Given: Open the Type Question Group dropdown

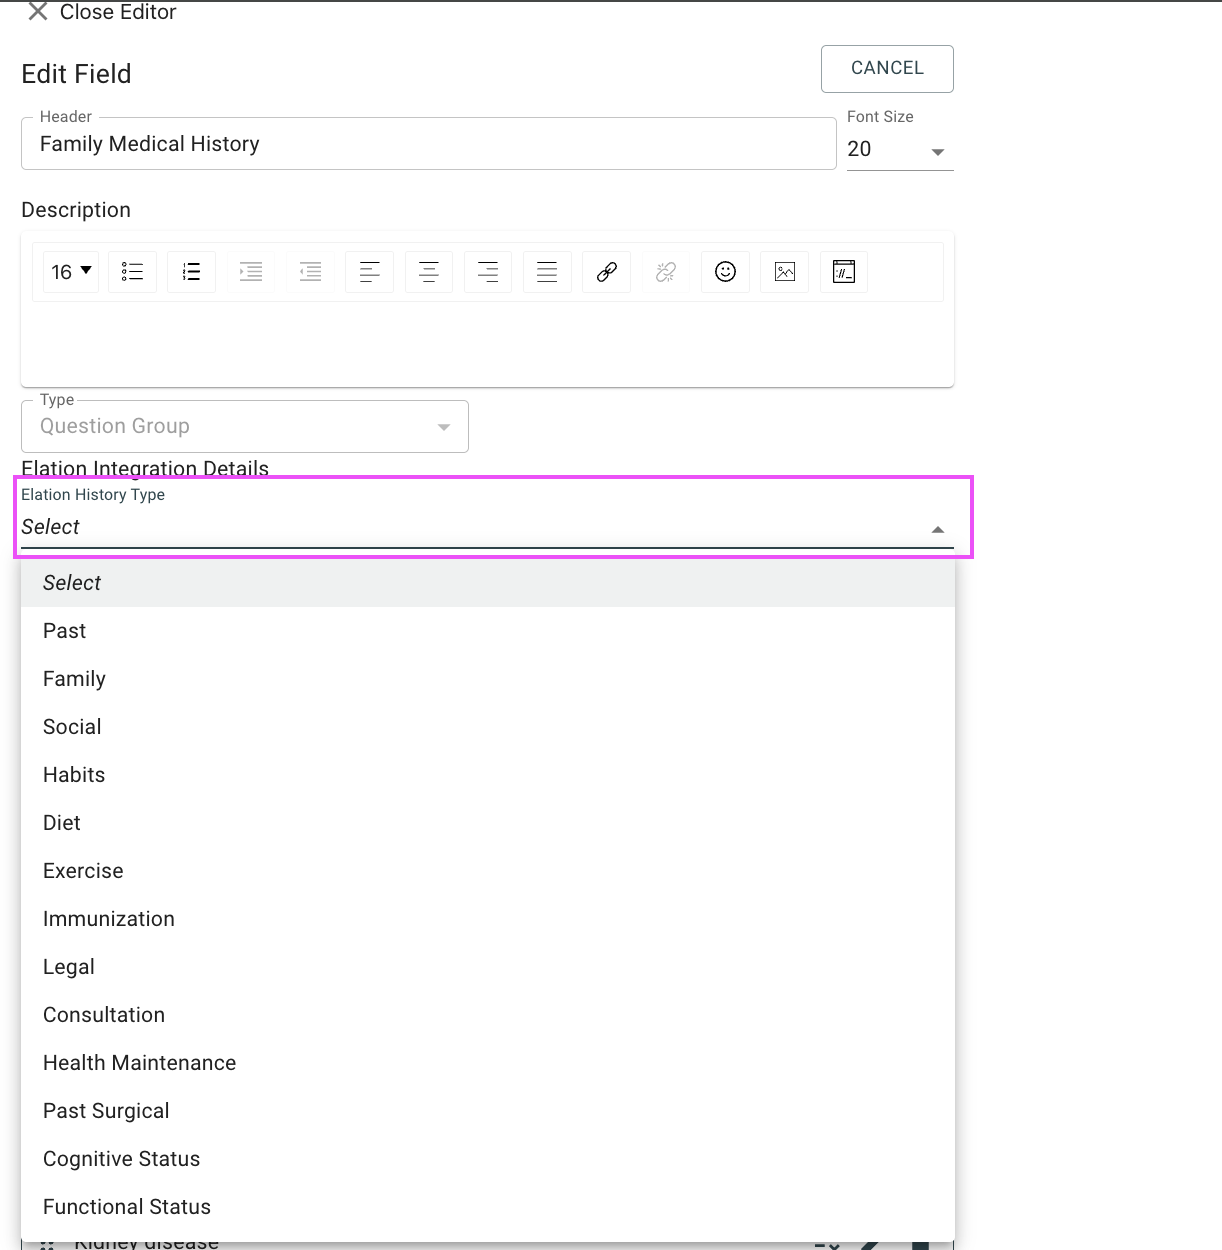Looking at the screenshot, I should click(x=245, y=426).
